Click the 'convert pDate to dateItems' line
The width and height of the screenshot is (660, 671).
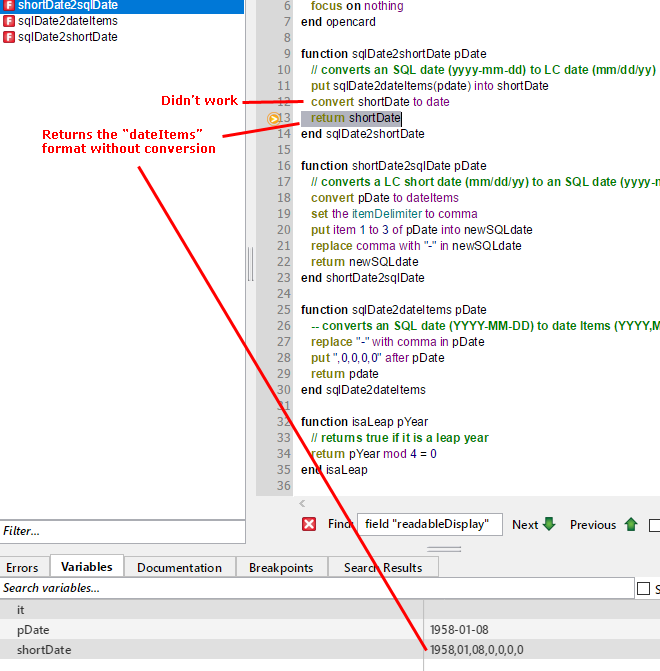384,198
